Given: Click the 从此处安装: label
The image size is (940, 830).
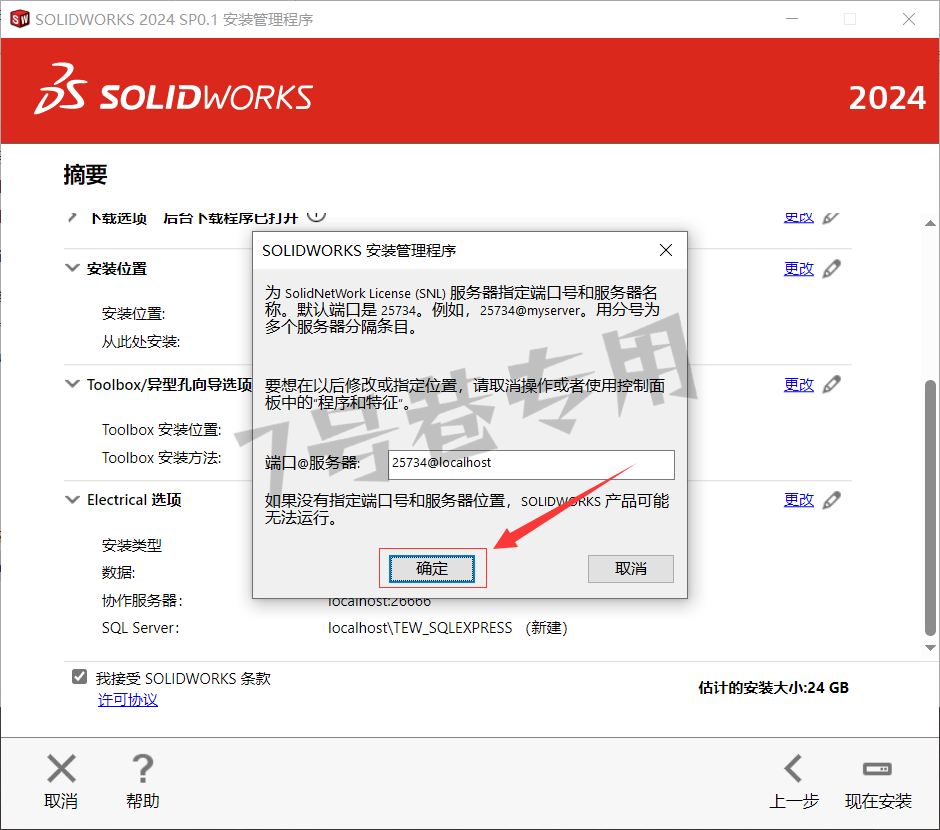Looking at the screenshot, I should [140, 342].
